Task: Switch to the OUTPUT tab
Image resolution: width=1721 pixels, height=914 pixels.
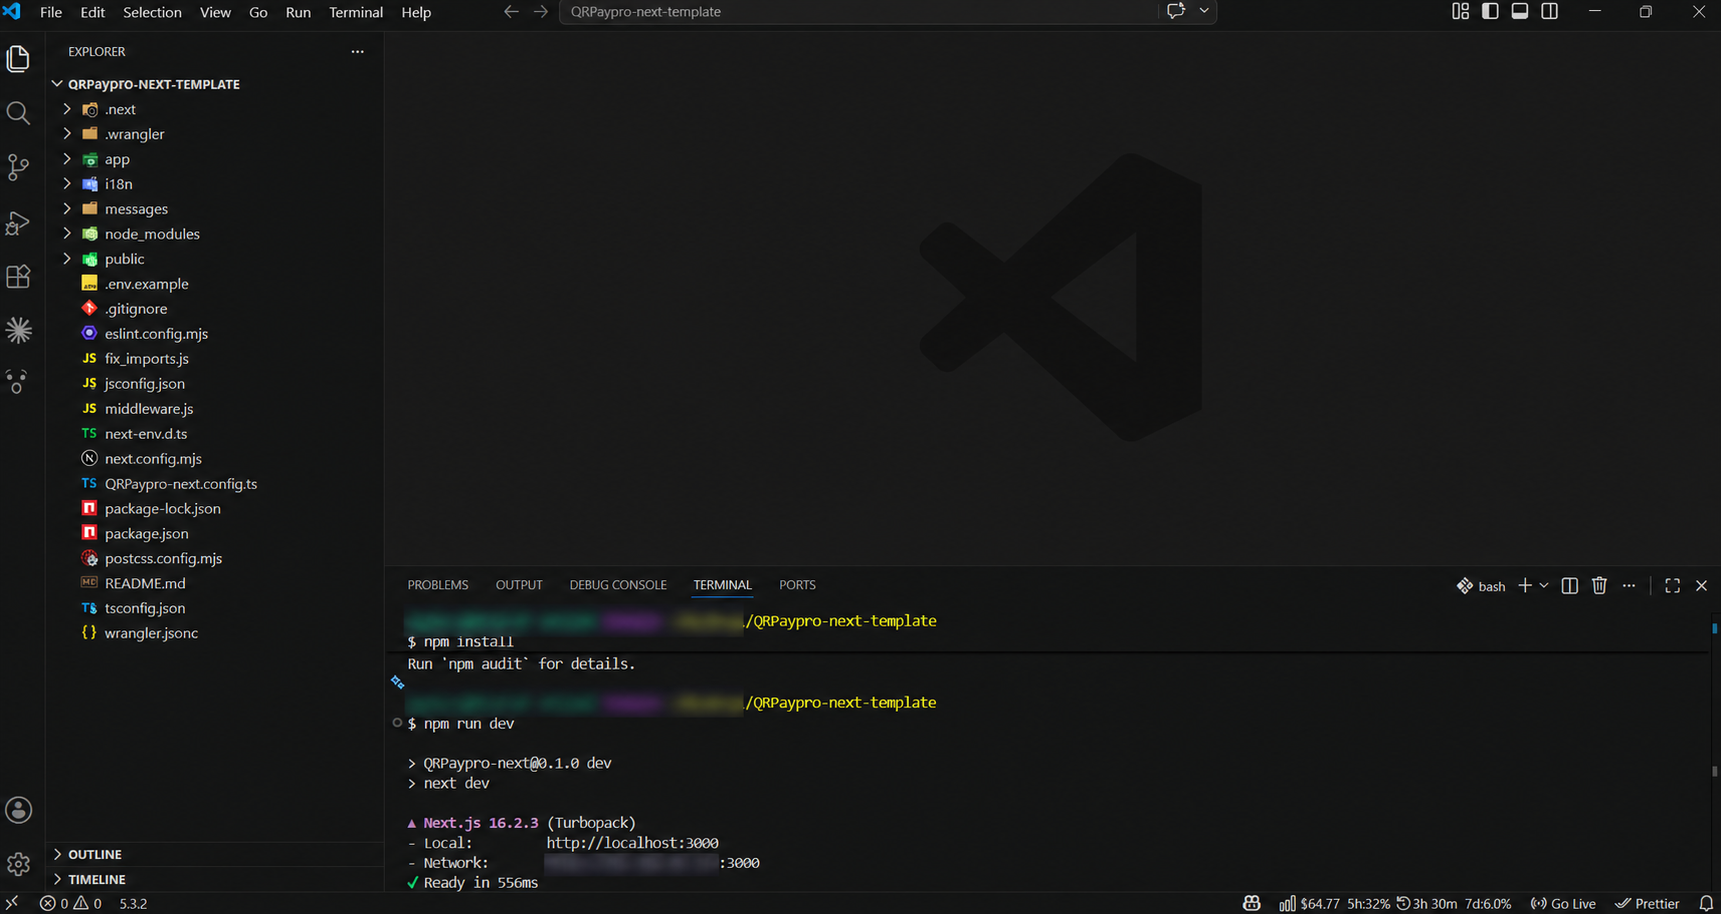Action: point(519,585)
